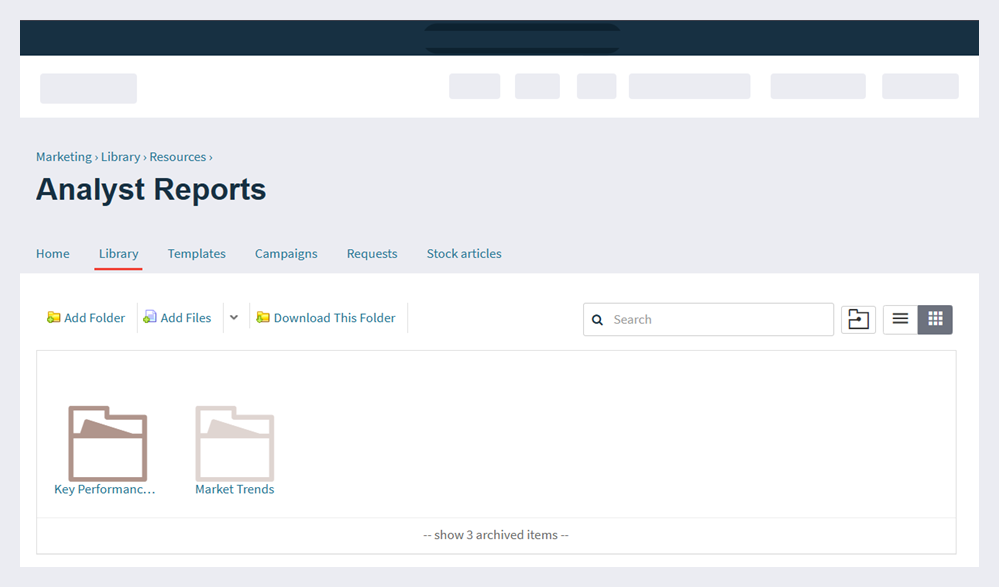Open the Market Trends folder
This screenshot has height=587, width=999.
pyautogui.click(x=234, y=442)
